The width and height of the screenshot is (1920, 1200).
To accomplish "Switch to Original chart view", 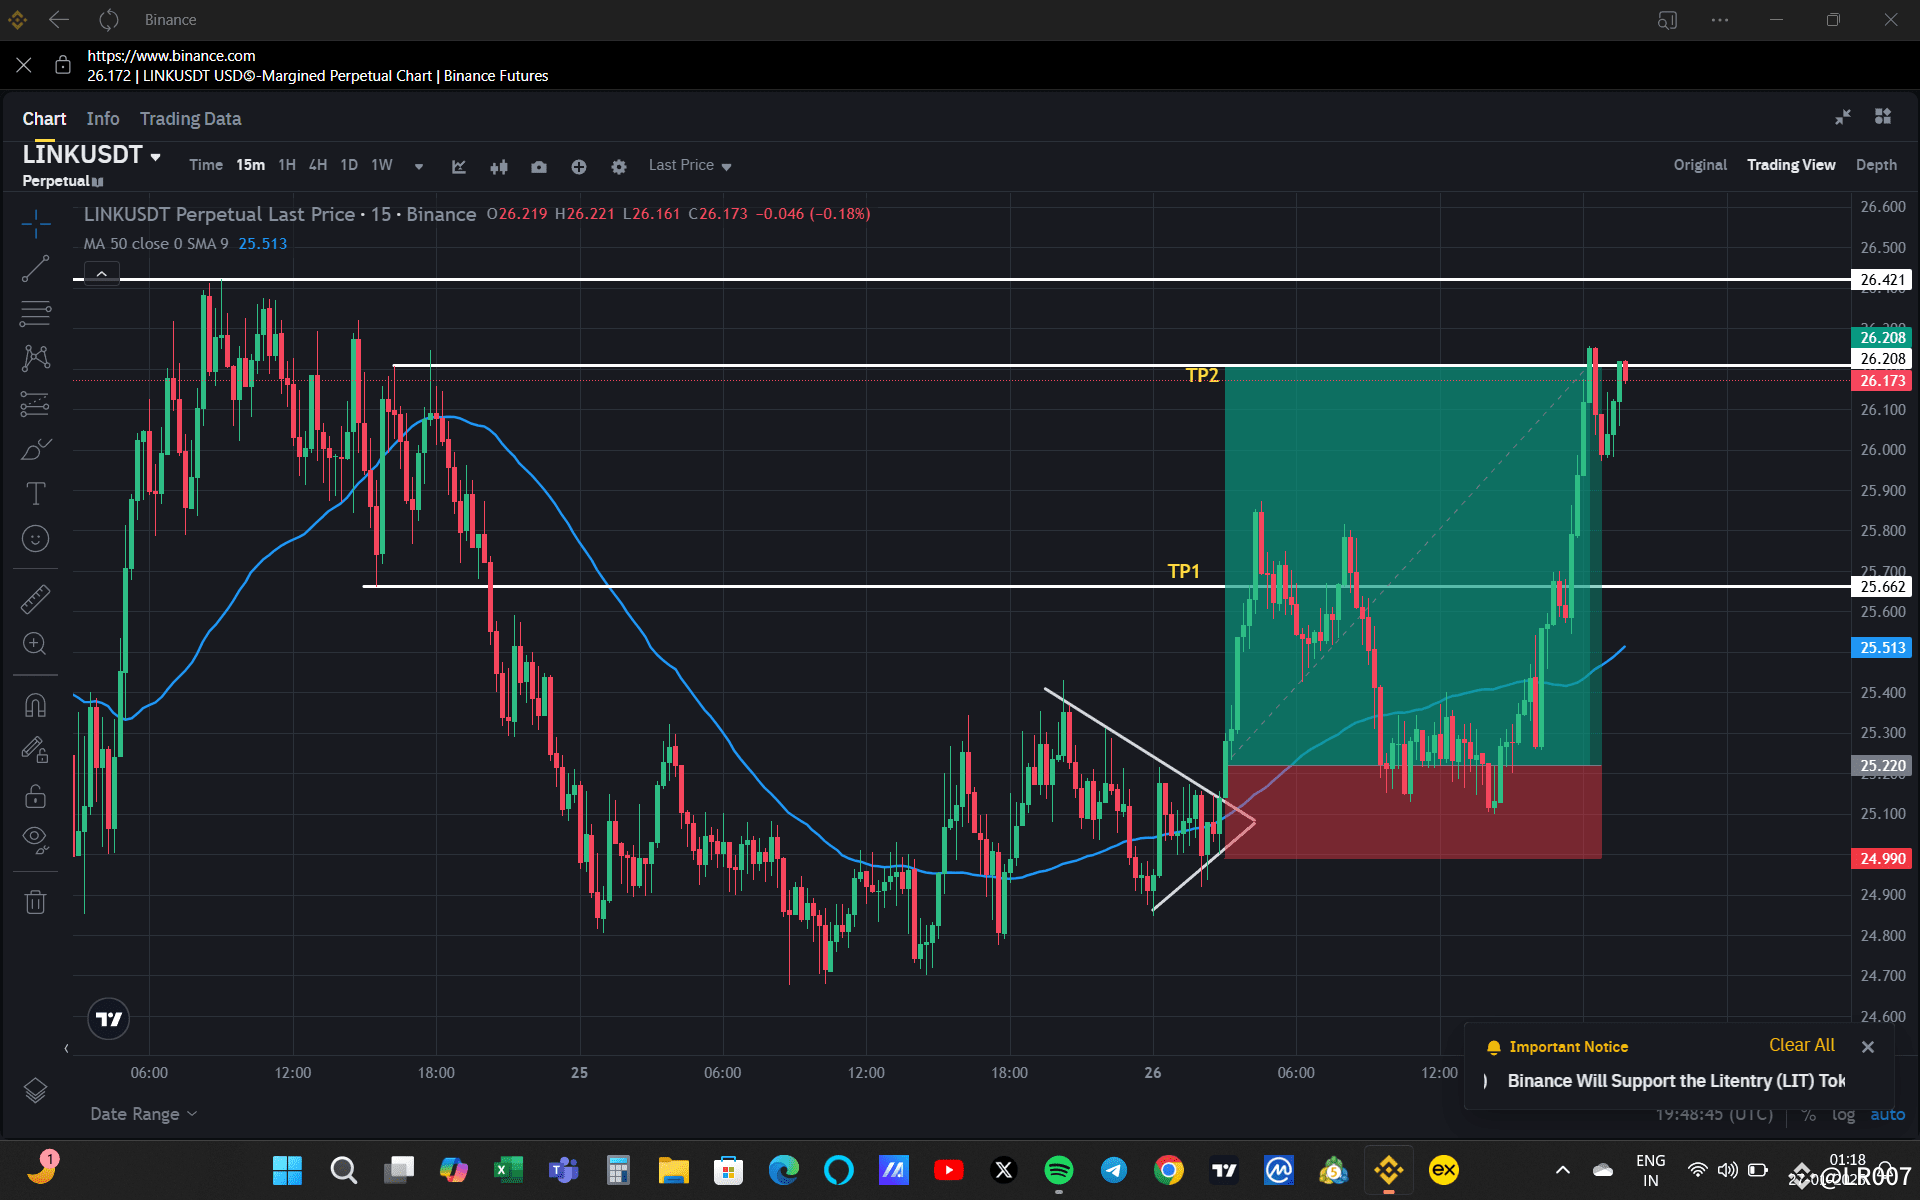I will tap(1700, 165).
